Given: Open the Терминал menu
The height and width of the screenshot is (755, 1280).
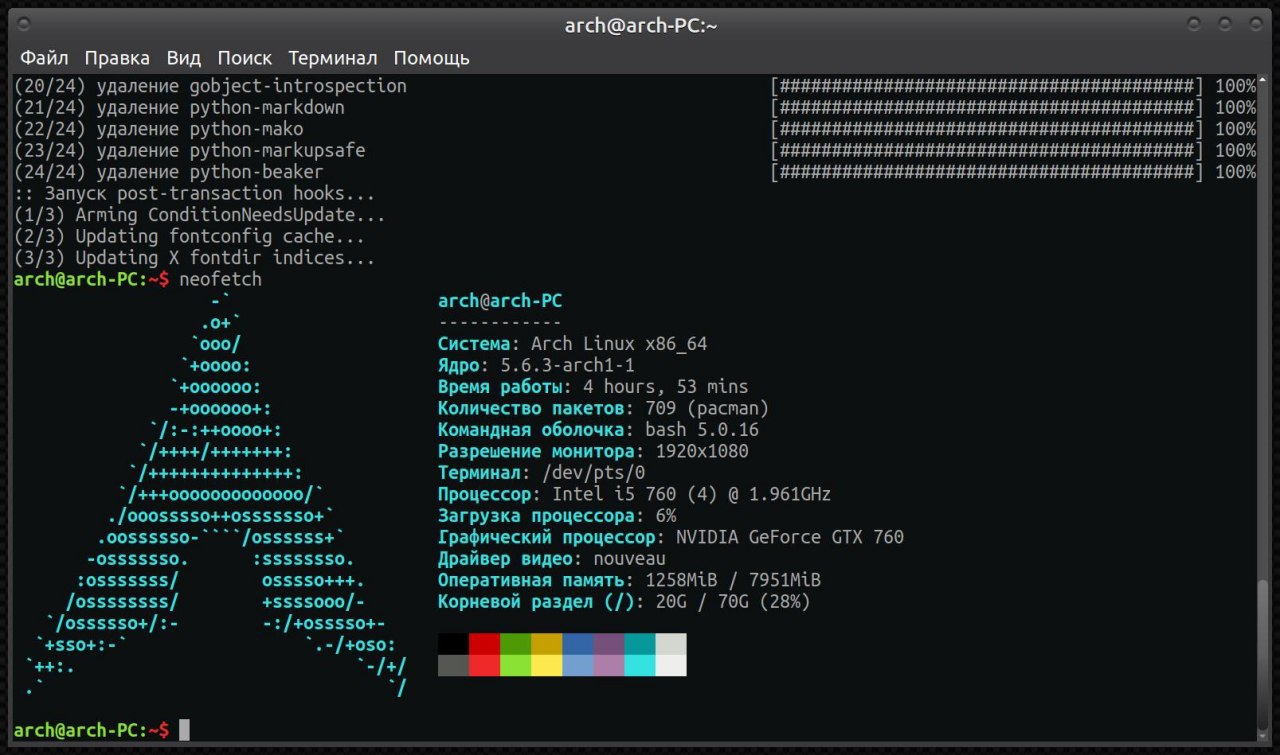Looking at the screenshot, I should point(333,58).
